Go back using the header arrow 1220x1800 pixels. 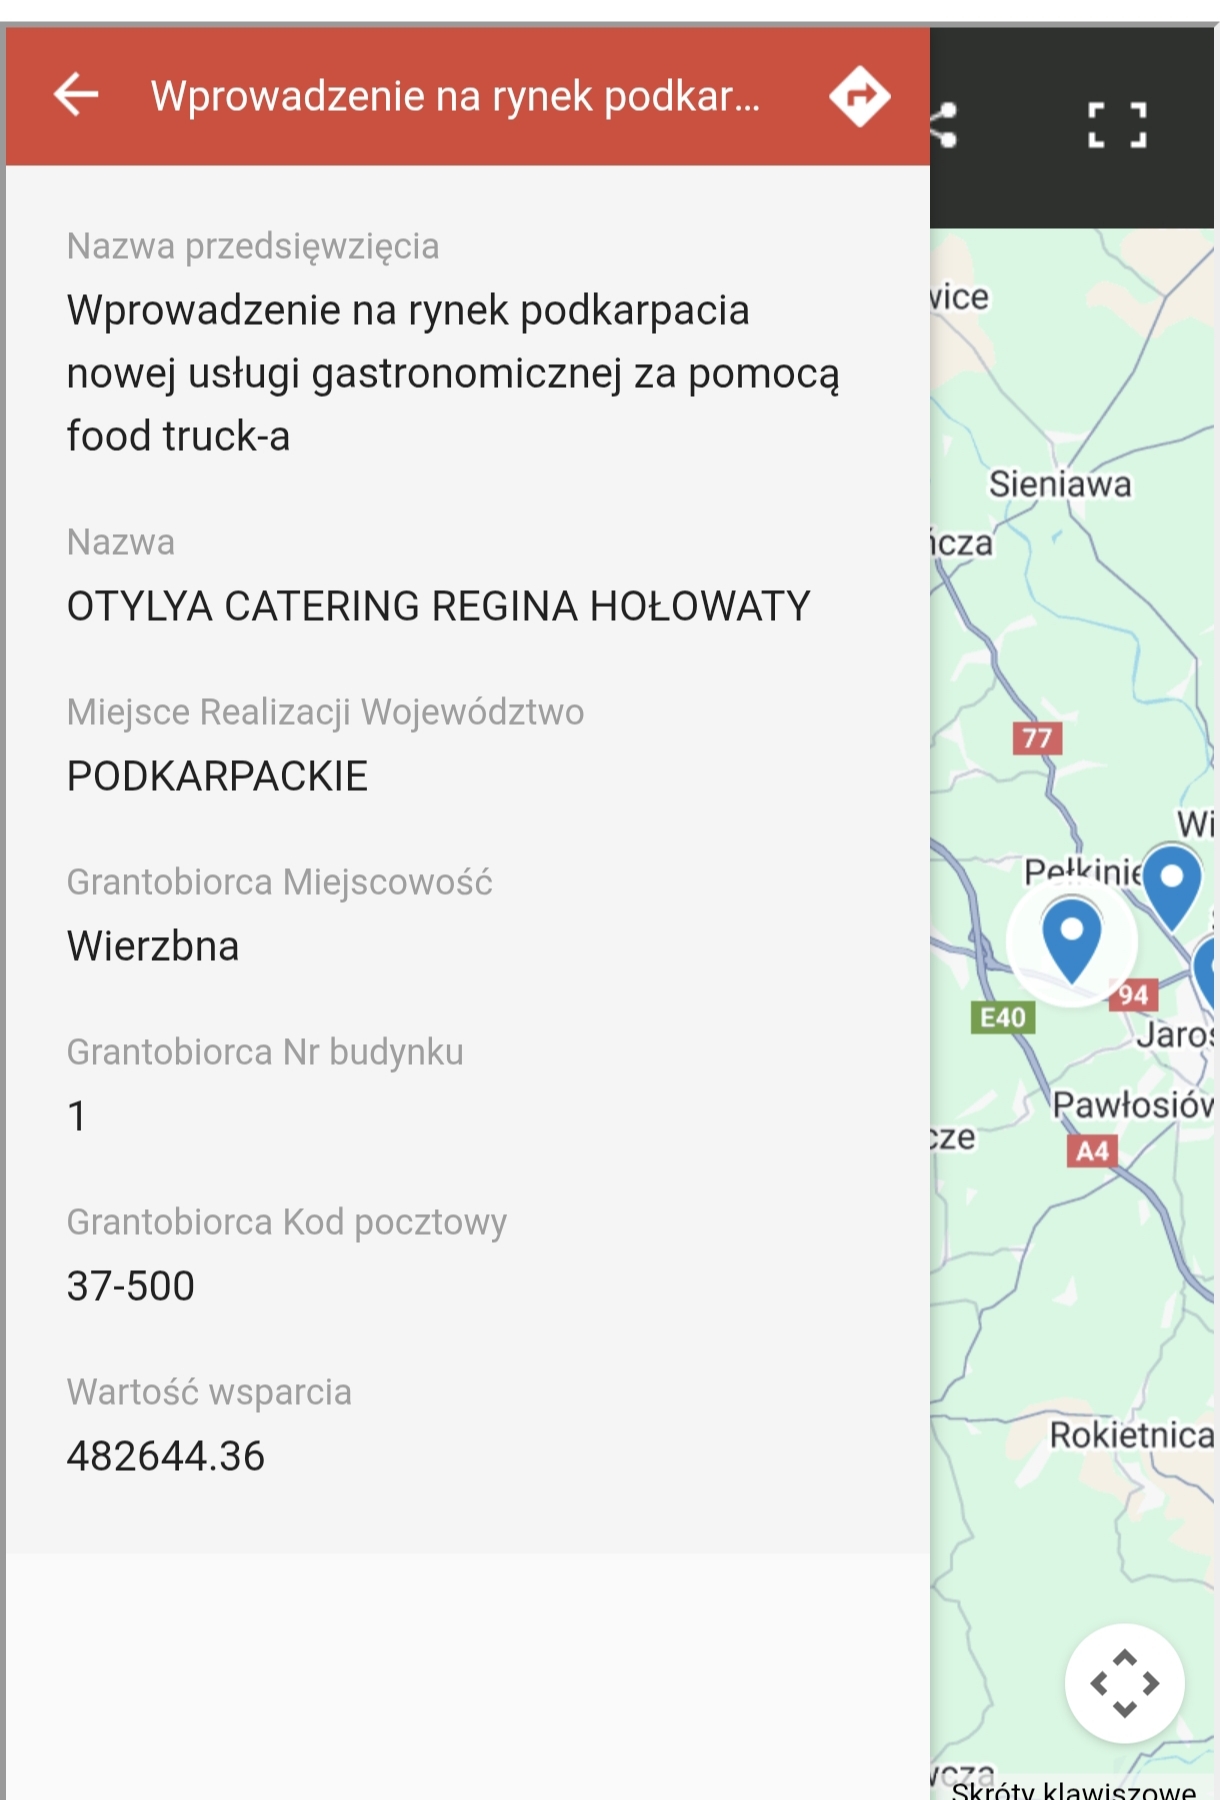pos(77,96)
